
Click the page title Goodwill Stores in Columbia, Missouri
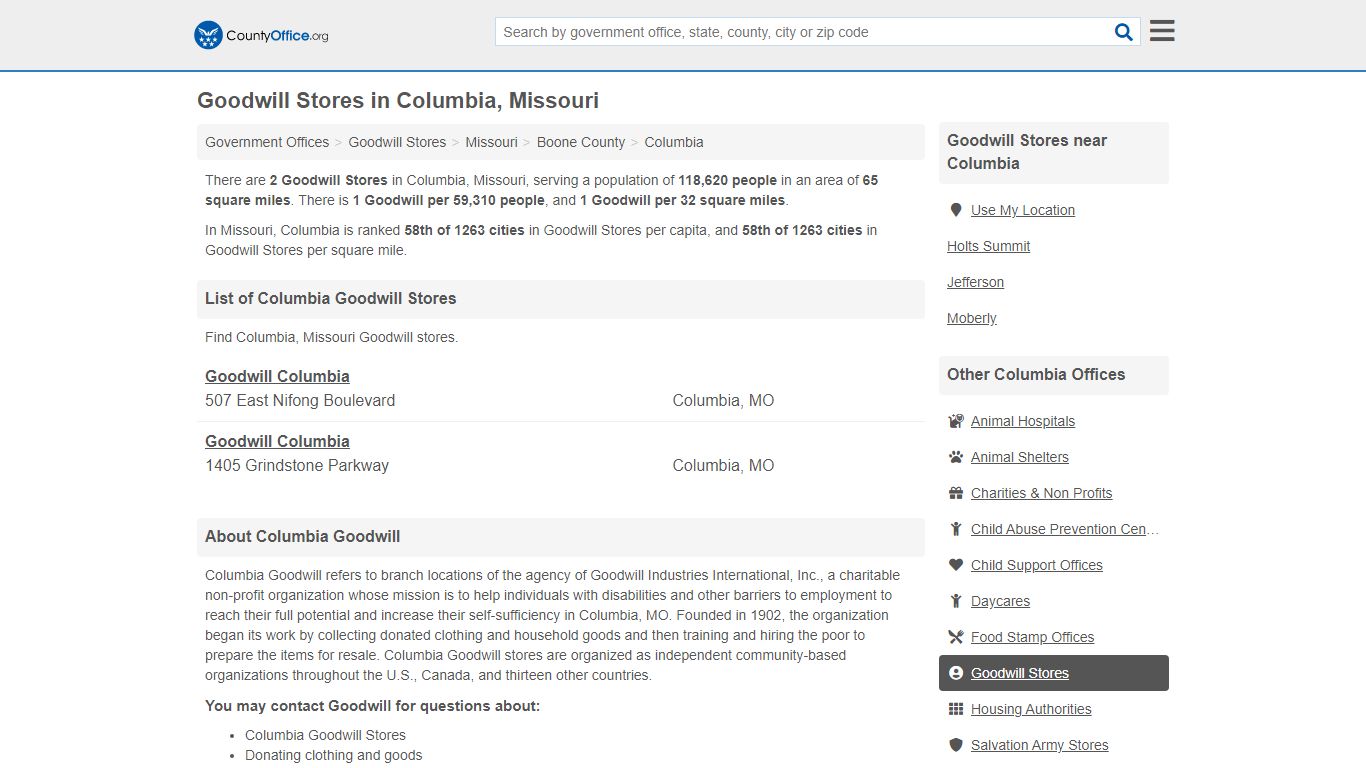tap(398, 100)
